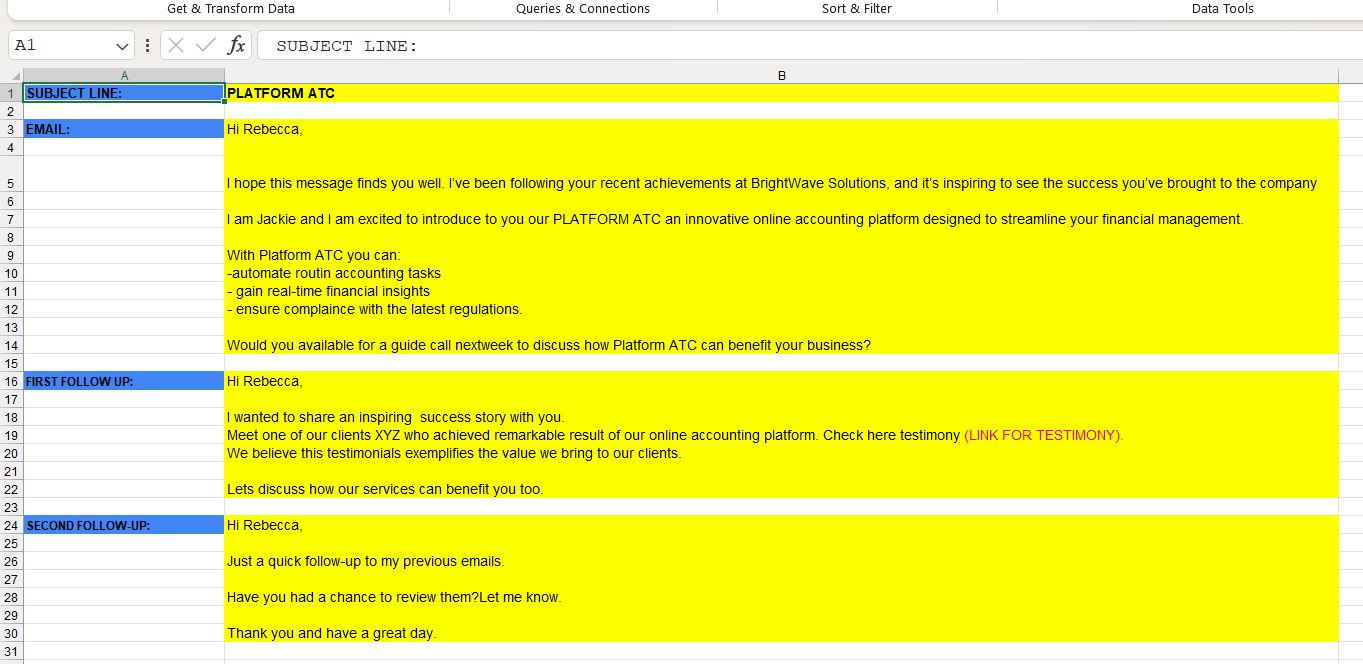Select the '-automate routin accounting tasks' cell

(782, 273)
